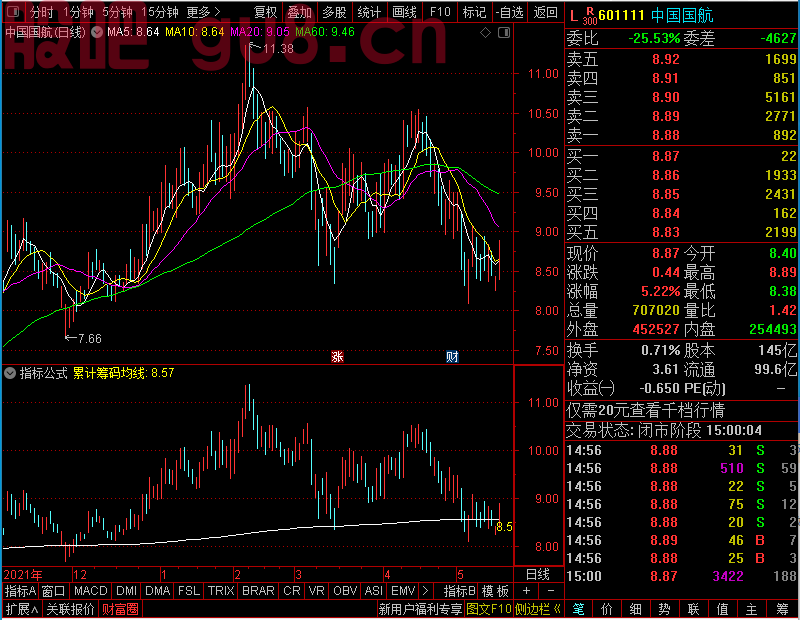Expand the 扩展 panel at bottom left
The image size is (800, 620).
22,609
